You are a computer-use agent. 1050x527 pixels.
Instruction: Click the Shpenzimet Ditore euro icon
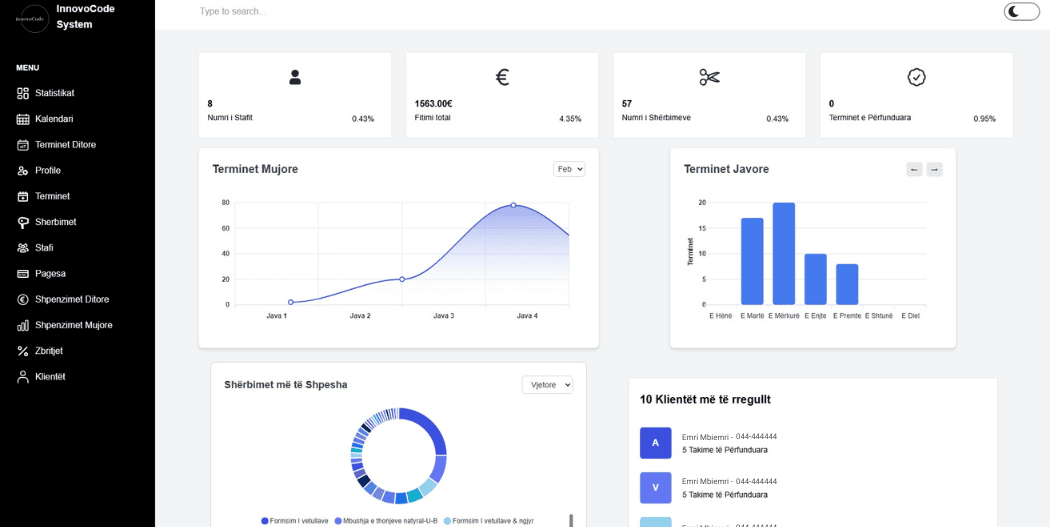tap(23, 299)
